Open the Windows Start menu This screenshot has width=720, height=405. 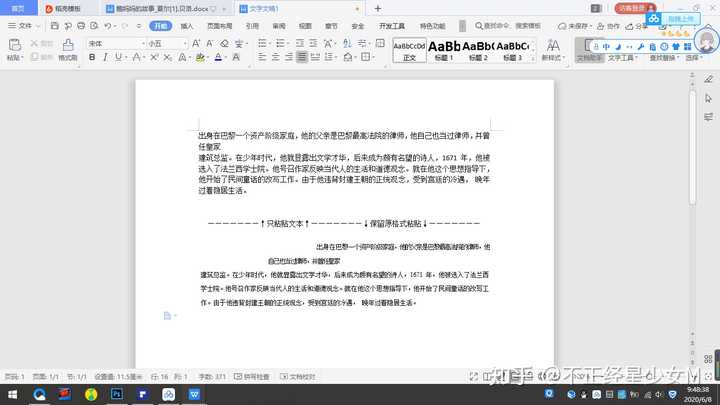pos(12,394)
